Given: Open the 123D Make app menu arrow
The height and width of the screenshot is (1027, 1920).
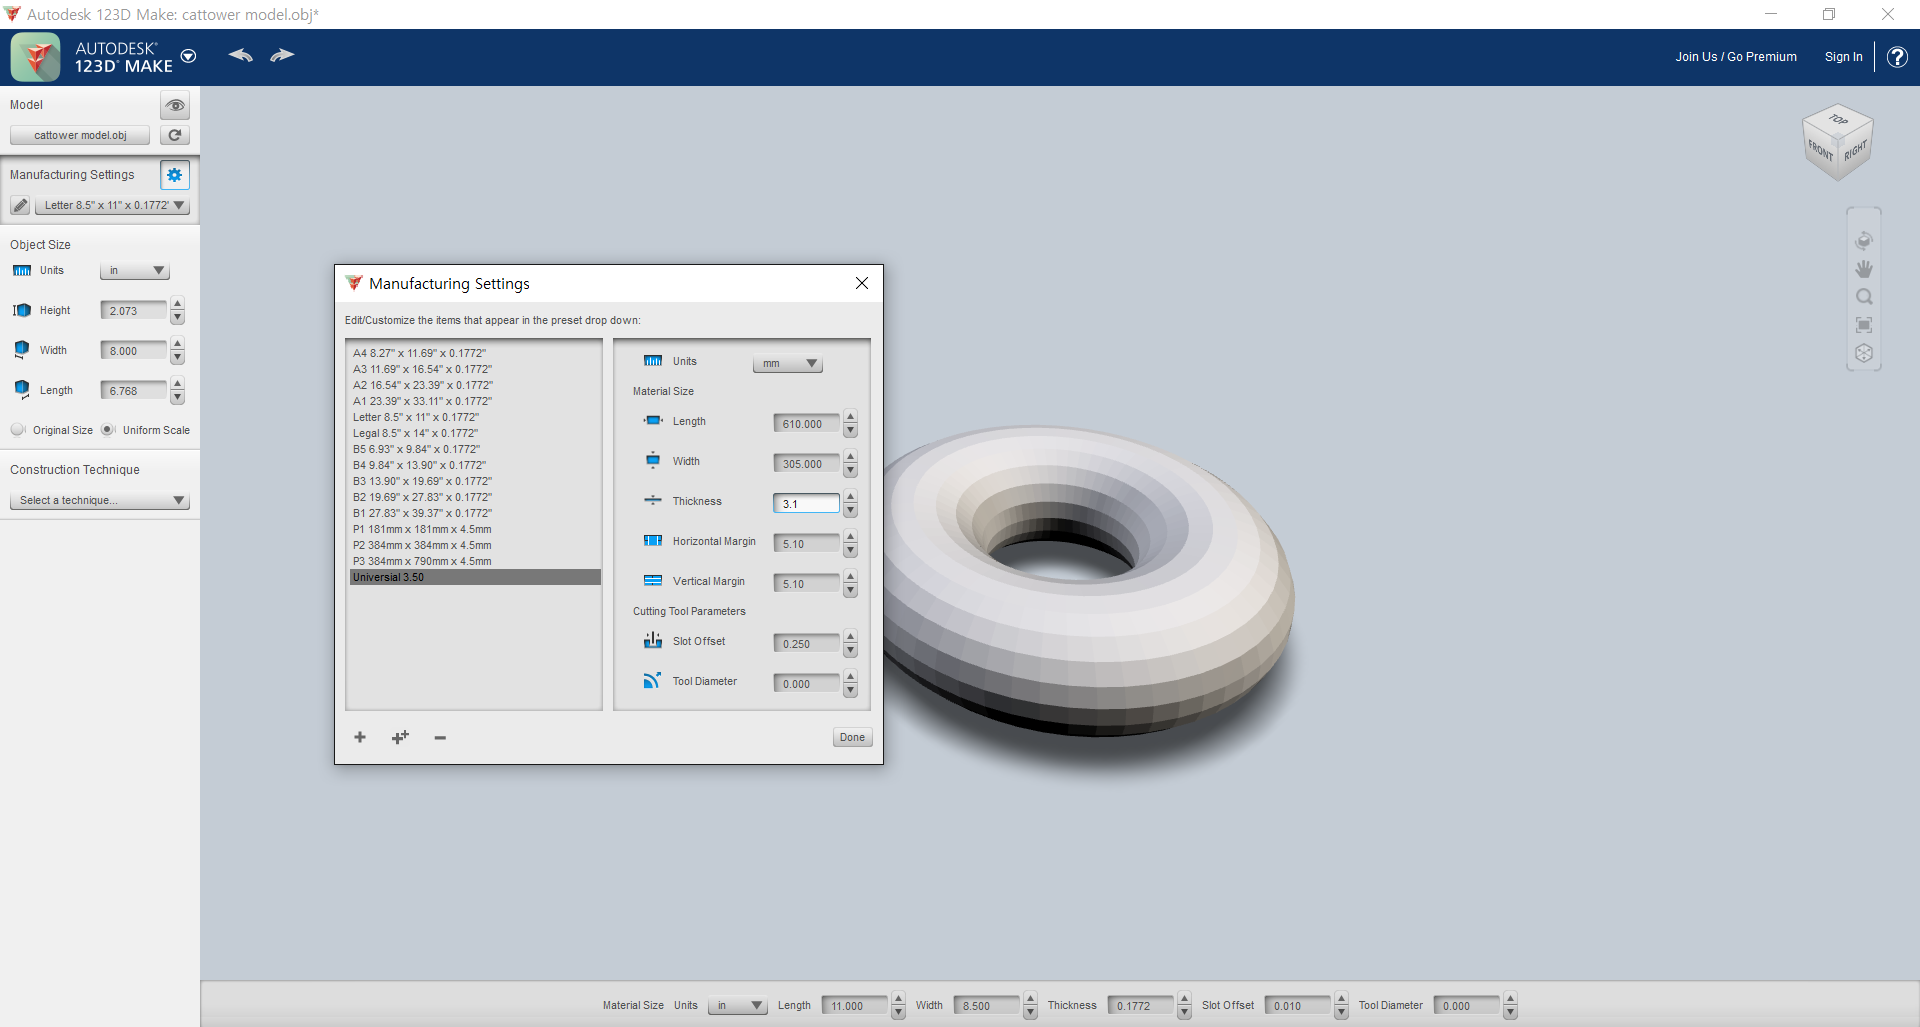Looking at the screenshot, I should pos(188,56).
